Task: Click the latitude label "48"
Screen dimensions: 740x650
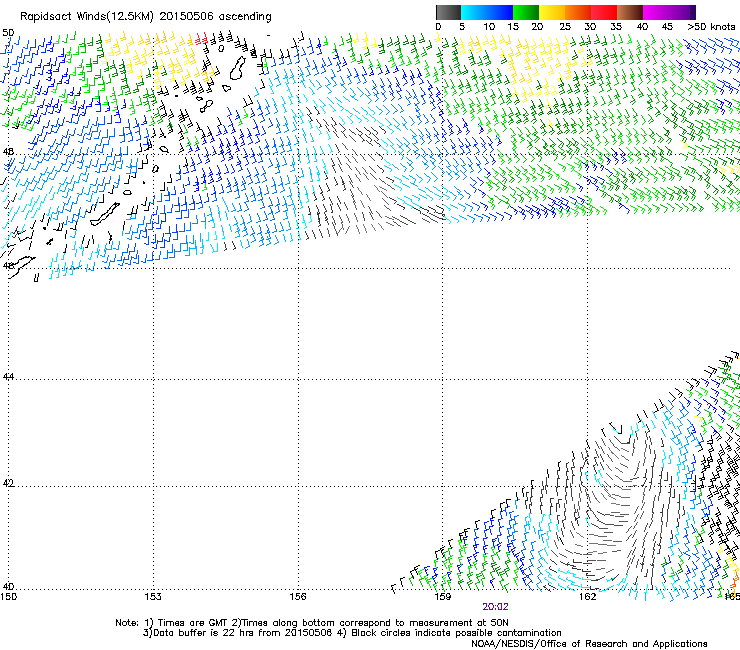Action: click(8, 152)
